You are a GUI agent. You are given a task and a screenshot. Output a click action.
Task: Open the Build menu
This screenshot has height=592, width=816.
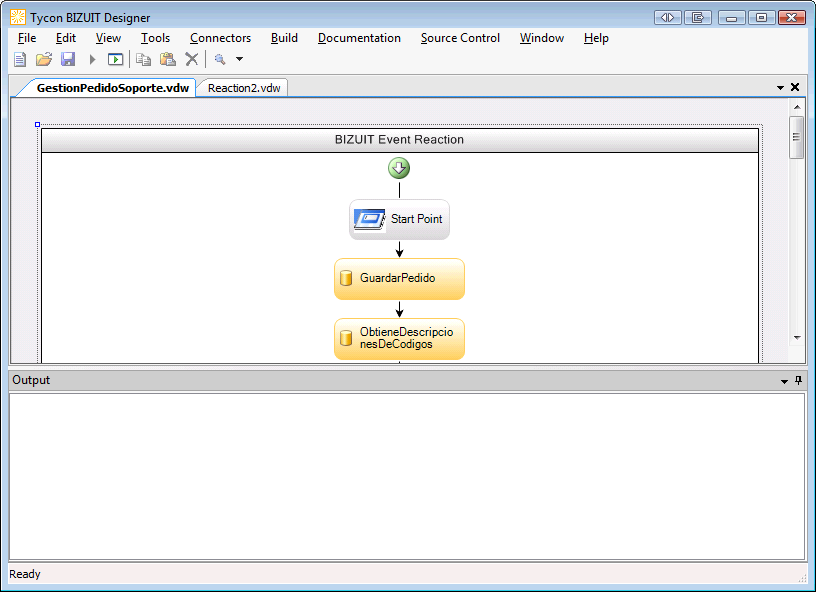click(284, 38)
